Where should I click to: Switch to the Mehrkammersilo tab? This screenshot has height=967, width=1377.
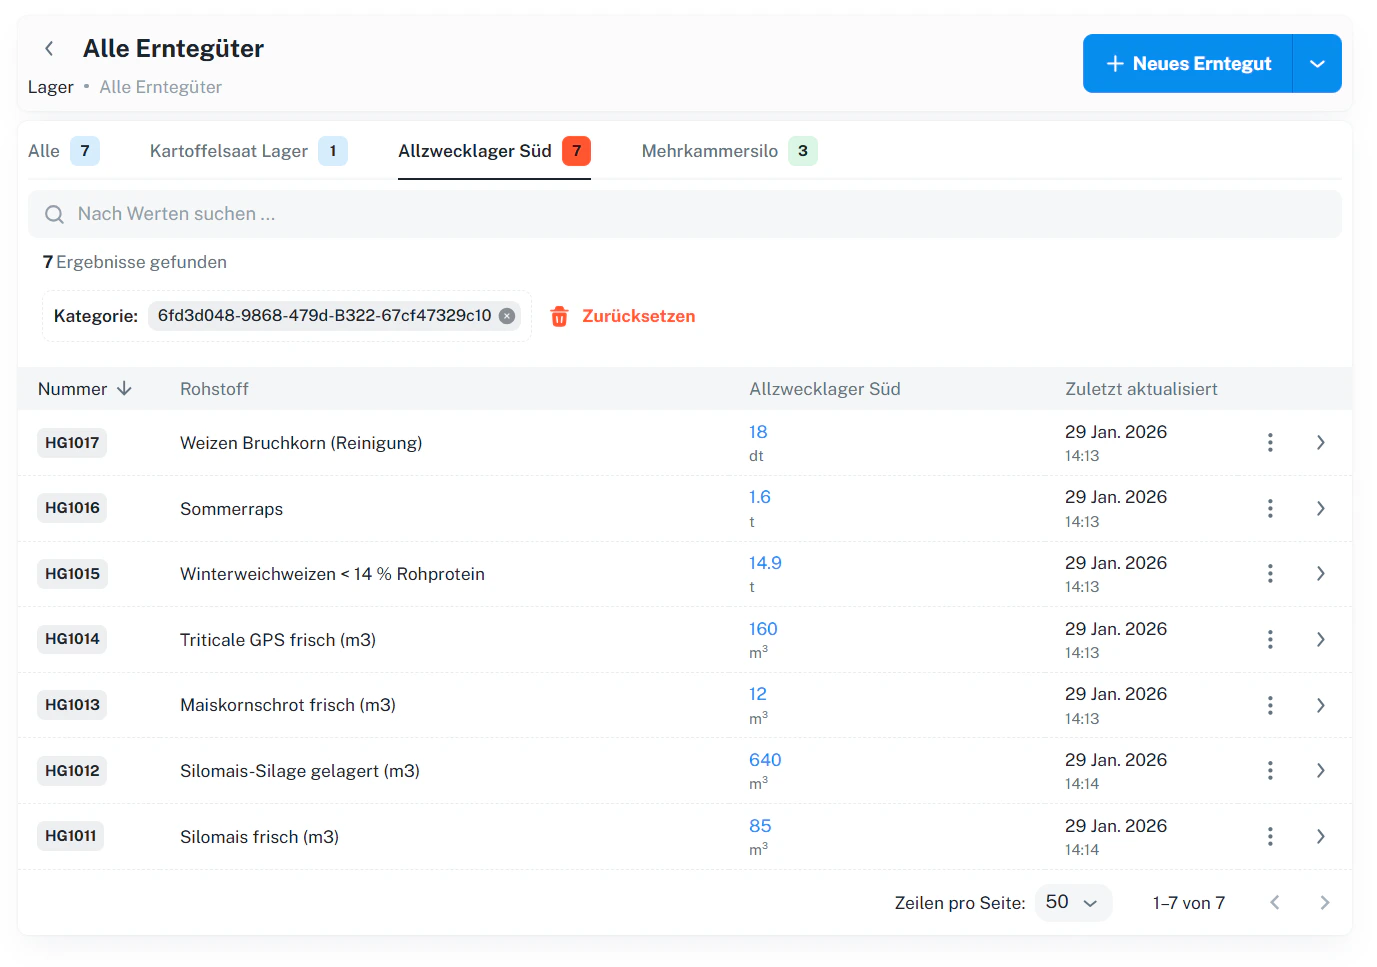710,151
